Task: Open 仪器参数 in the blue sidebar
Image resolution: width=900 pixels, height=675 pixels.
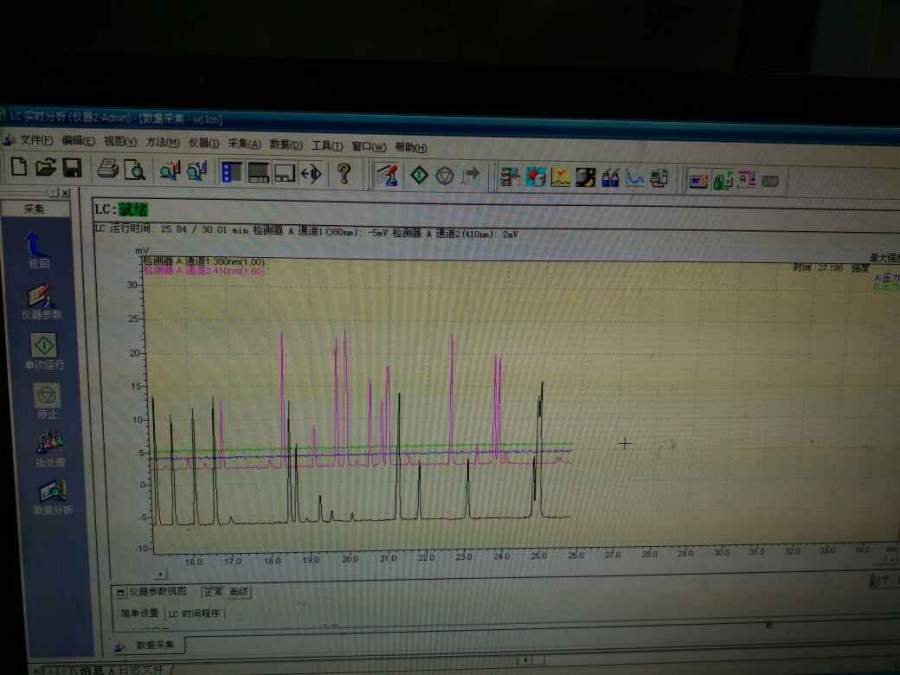Action: point(41,302)
